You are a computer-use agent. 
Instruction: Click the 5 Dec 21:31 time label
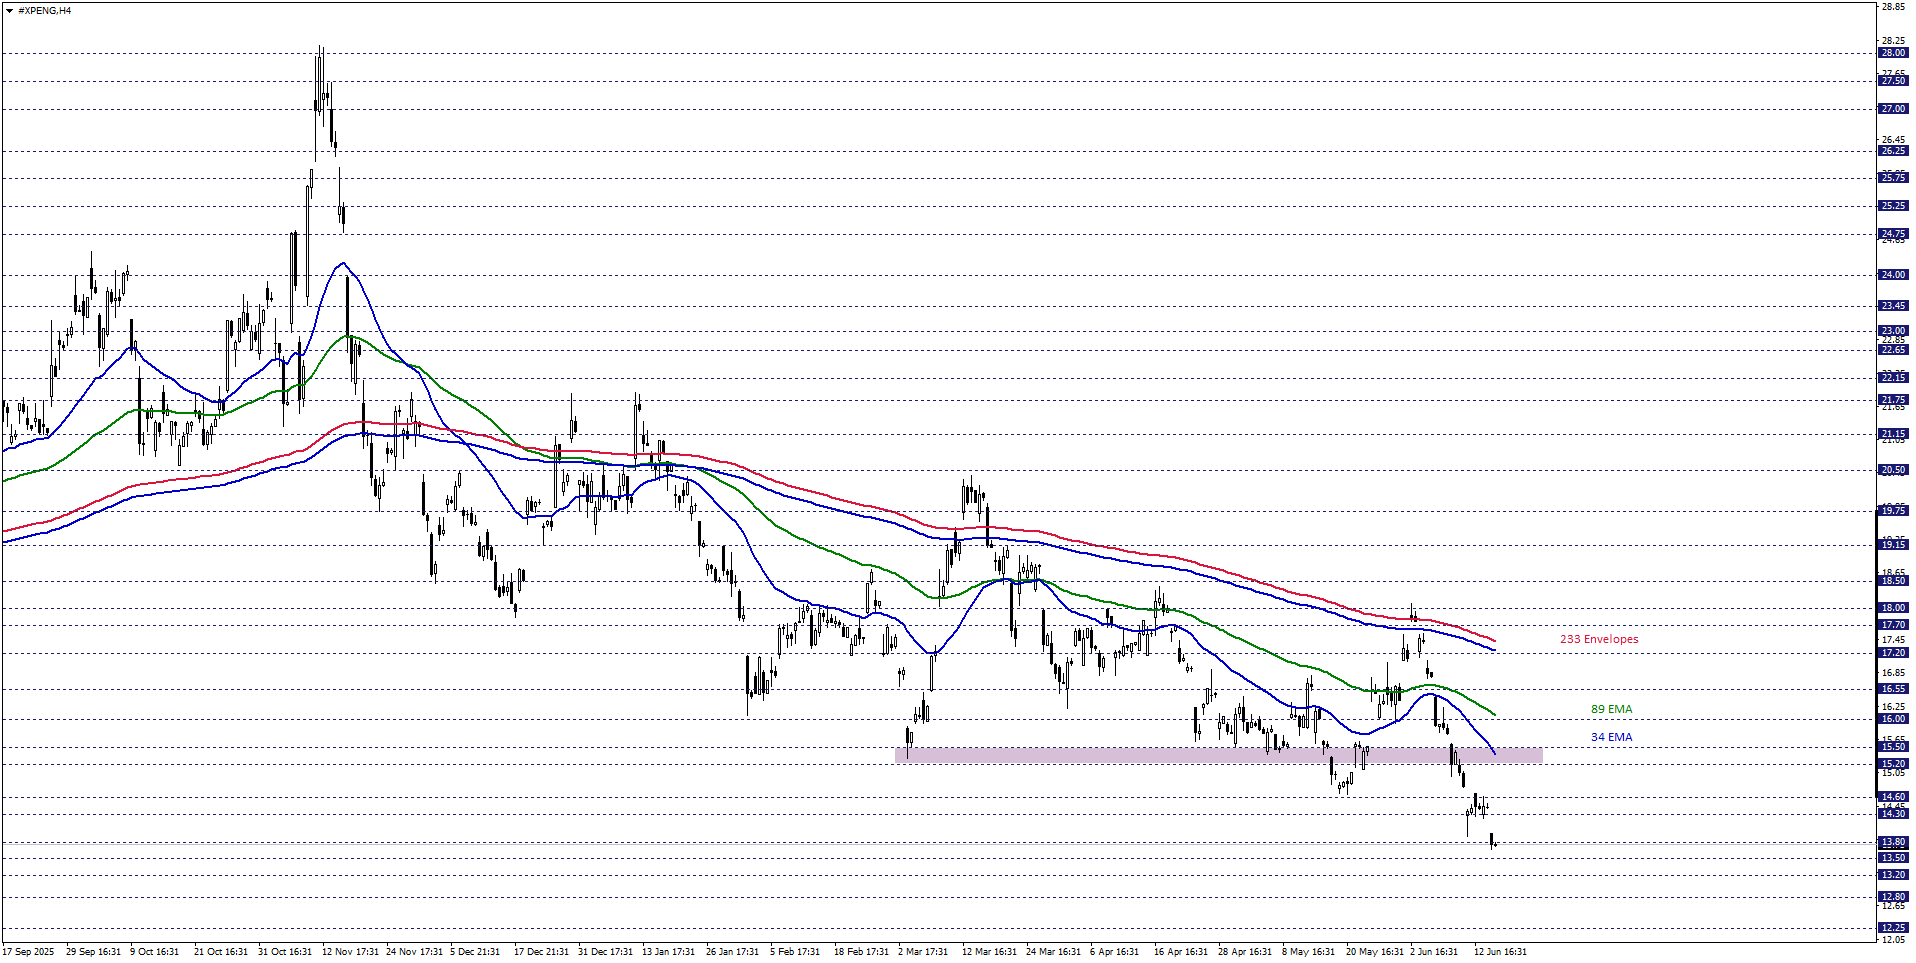[475, 952]
